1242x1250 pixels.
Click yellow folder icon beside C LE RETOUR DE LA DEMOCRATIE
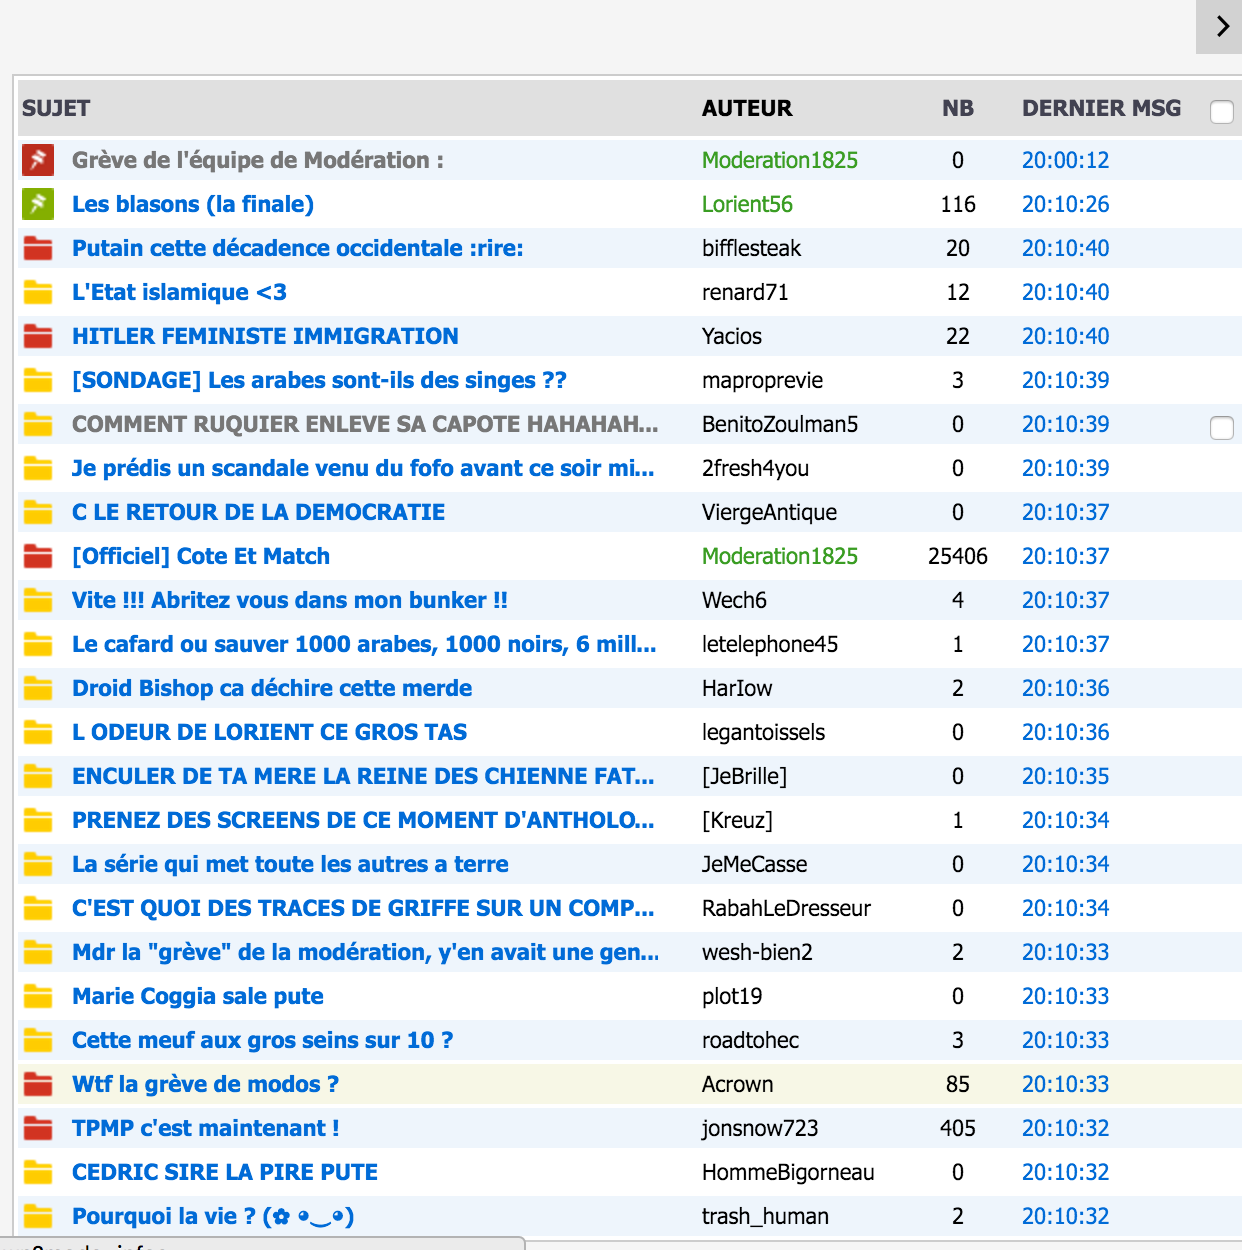coord(38,512)
